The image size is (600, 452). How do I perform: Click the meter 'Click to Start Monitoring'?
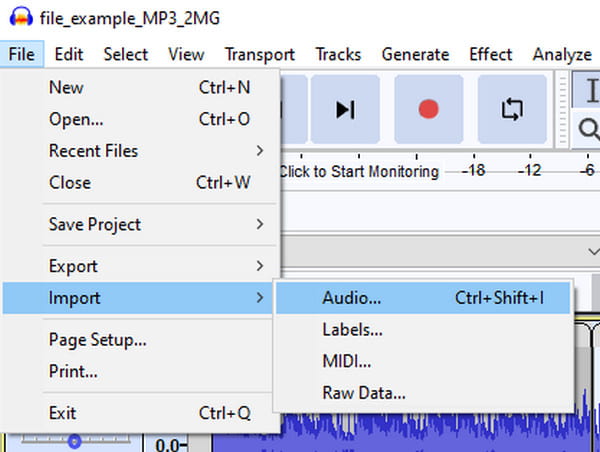[358, 171]
